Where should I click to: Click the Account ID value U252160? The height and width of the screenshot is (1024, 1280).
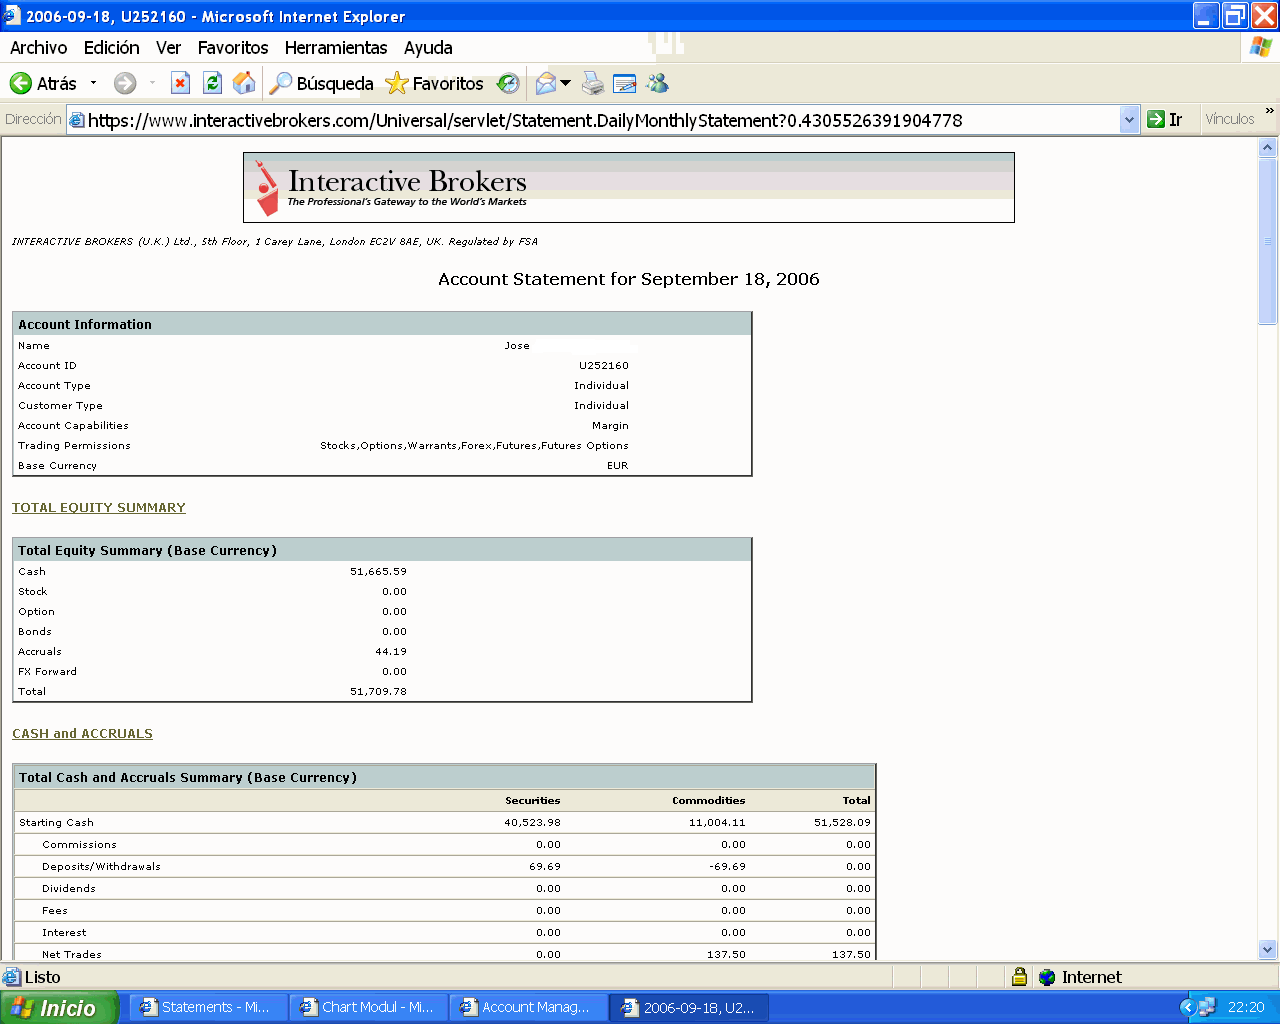tap(604, 366)
